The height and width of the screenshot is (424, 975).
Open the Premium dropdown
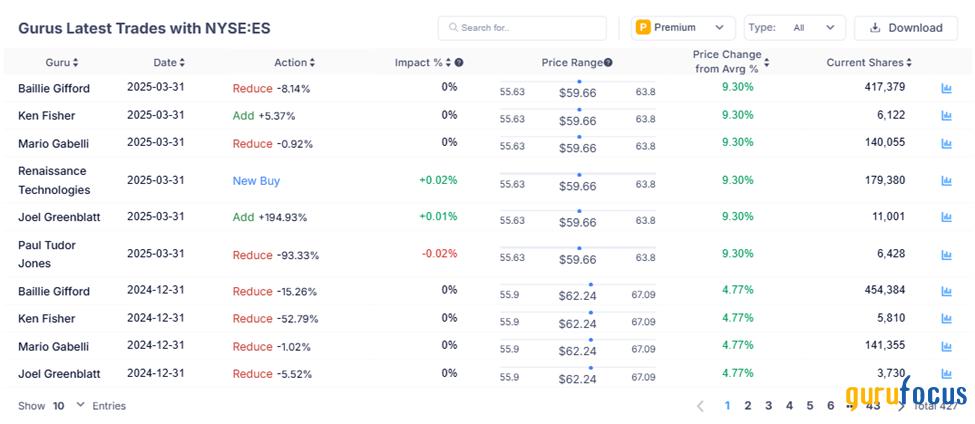coord(683,27)
